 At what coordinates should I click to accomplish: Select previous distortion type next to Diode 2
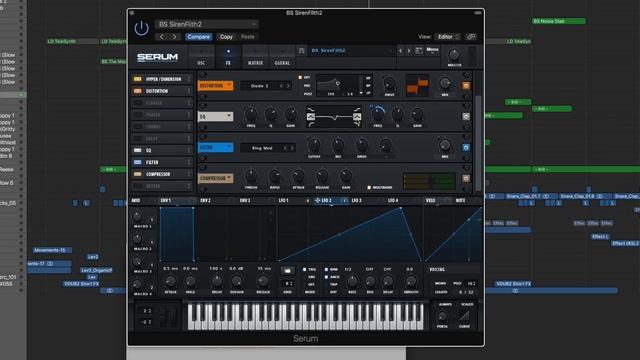point(281,86)
